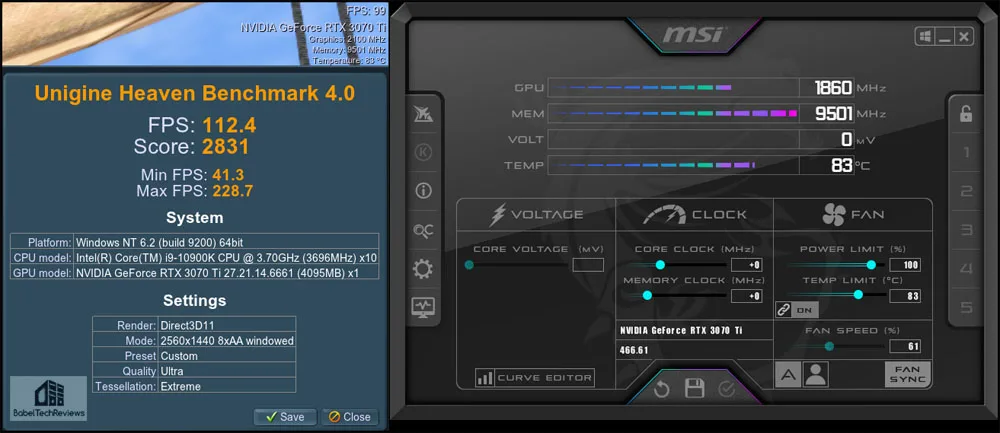Click the Voltage section lightning icon
The image size is (1000, 433).
click(497, 215)
